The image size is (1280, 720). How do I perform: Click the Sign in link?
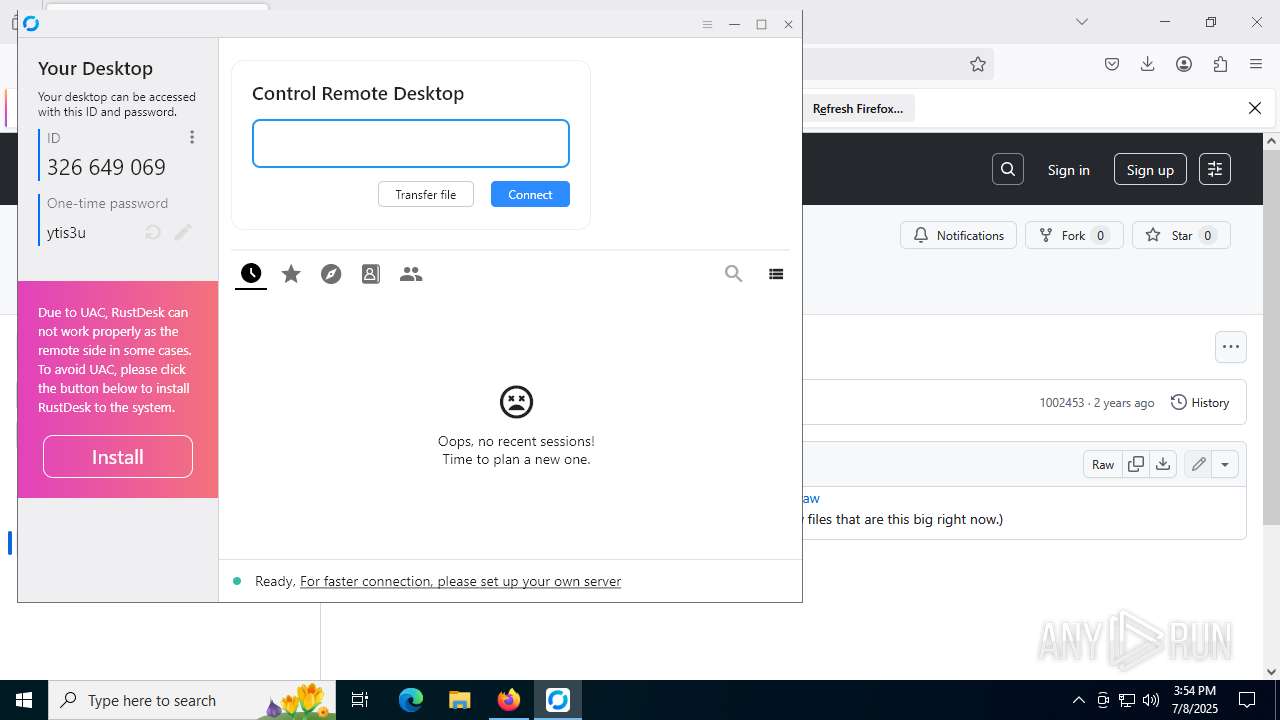coord(1069,170)
